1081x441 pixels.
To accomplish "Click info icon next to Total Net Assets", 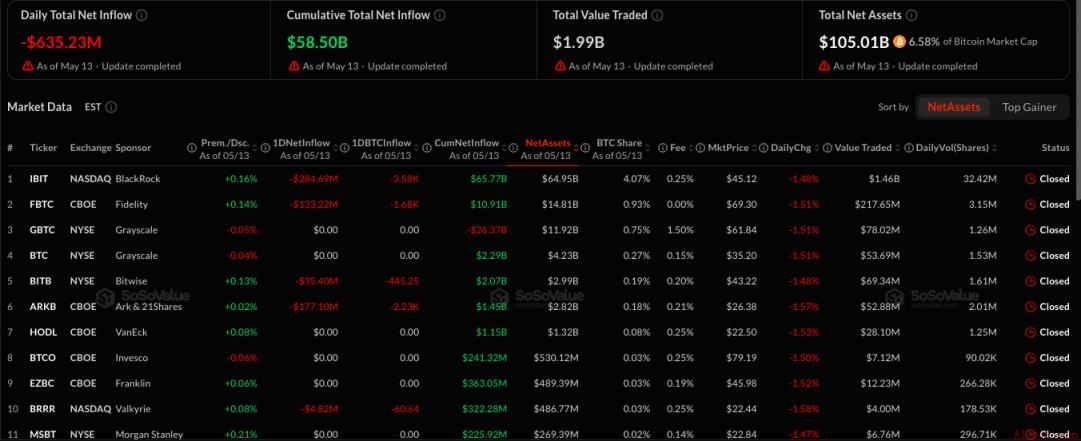I will tap(912, 15).
